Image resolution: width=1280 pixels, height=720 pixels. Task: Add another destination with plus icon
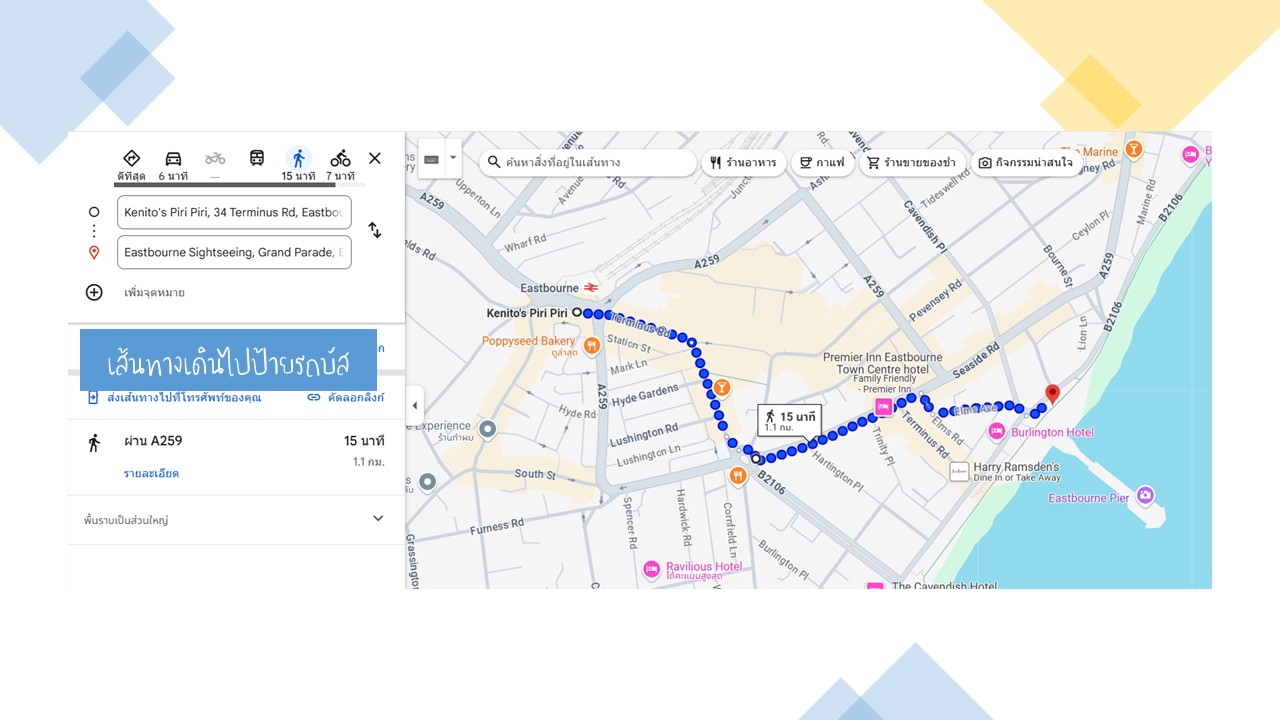point(94,292)
